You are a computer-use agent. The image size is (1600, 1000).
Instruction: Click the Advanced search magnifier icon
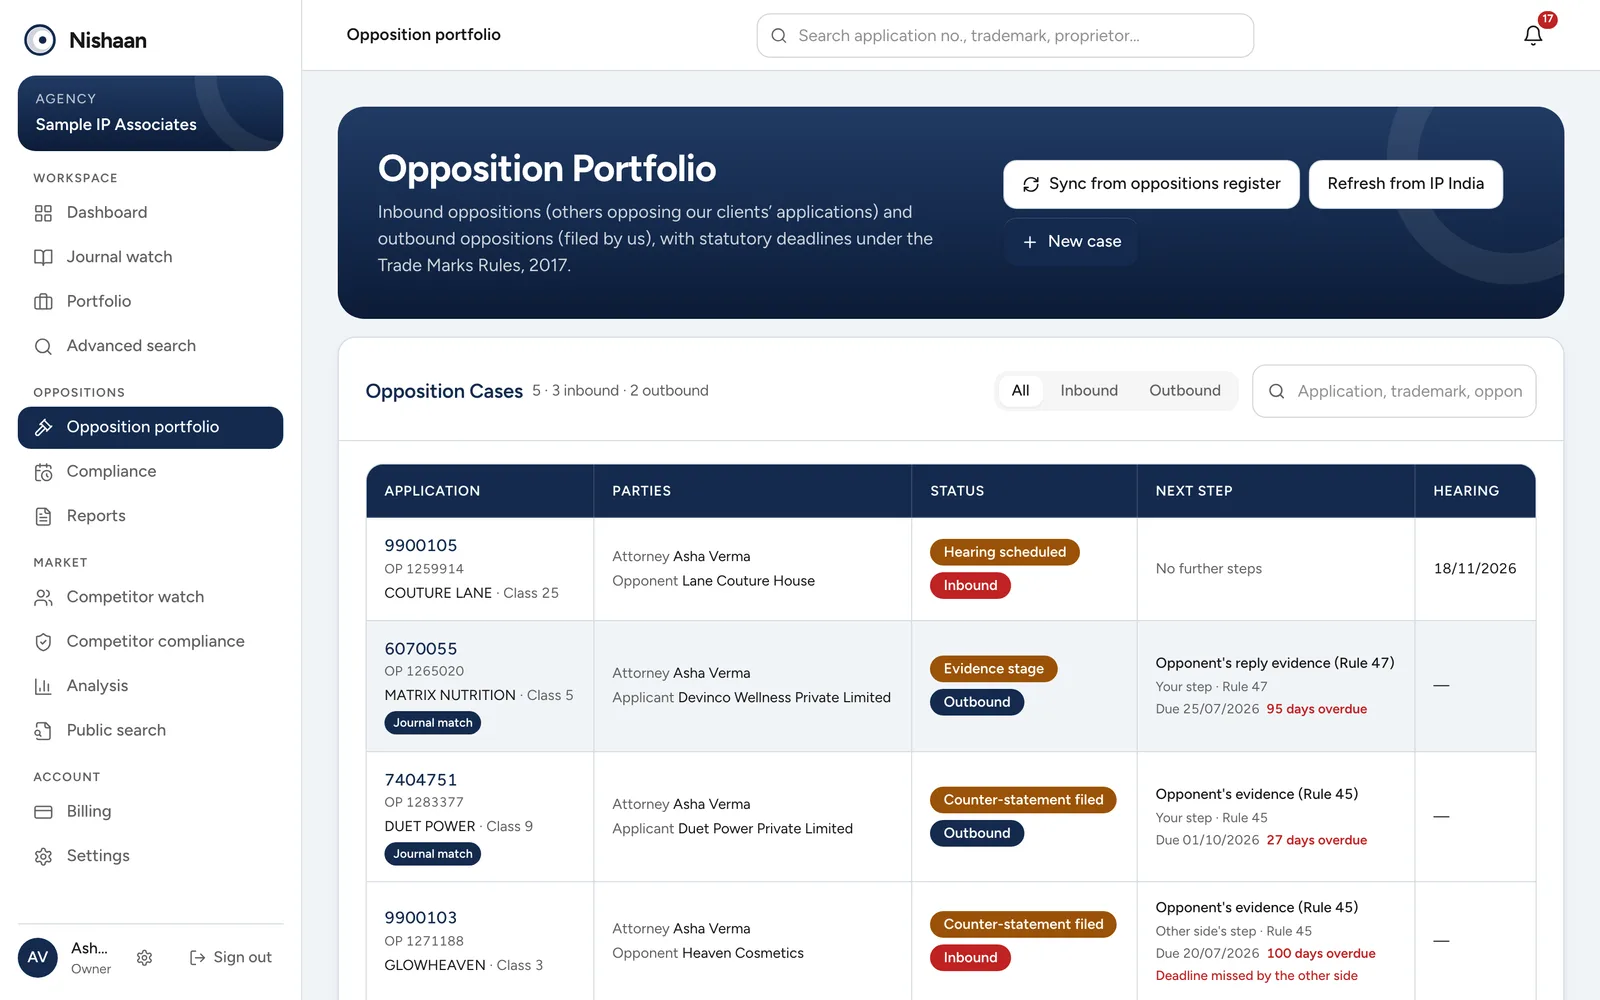[x=43, y=346]
